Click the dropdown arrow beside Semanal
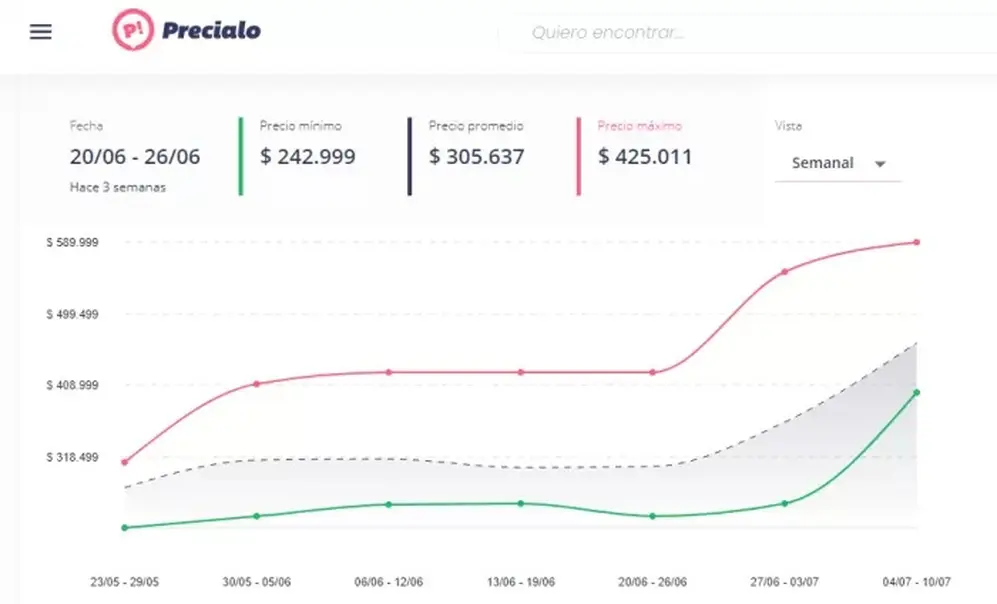Viewport: 997px width, 604px height. coord(880,164)
